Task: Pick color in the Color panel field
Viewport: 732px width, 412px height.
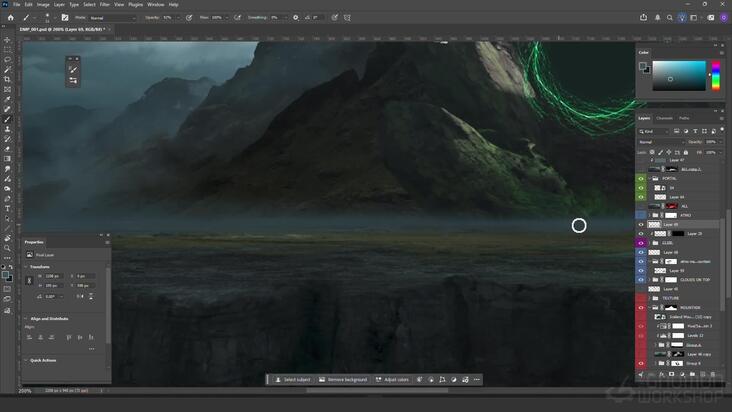Action: click(679, 75)
